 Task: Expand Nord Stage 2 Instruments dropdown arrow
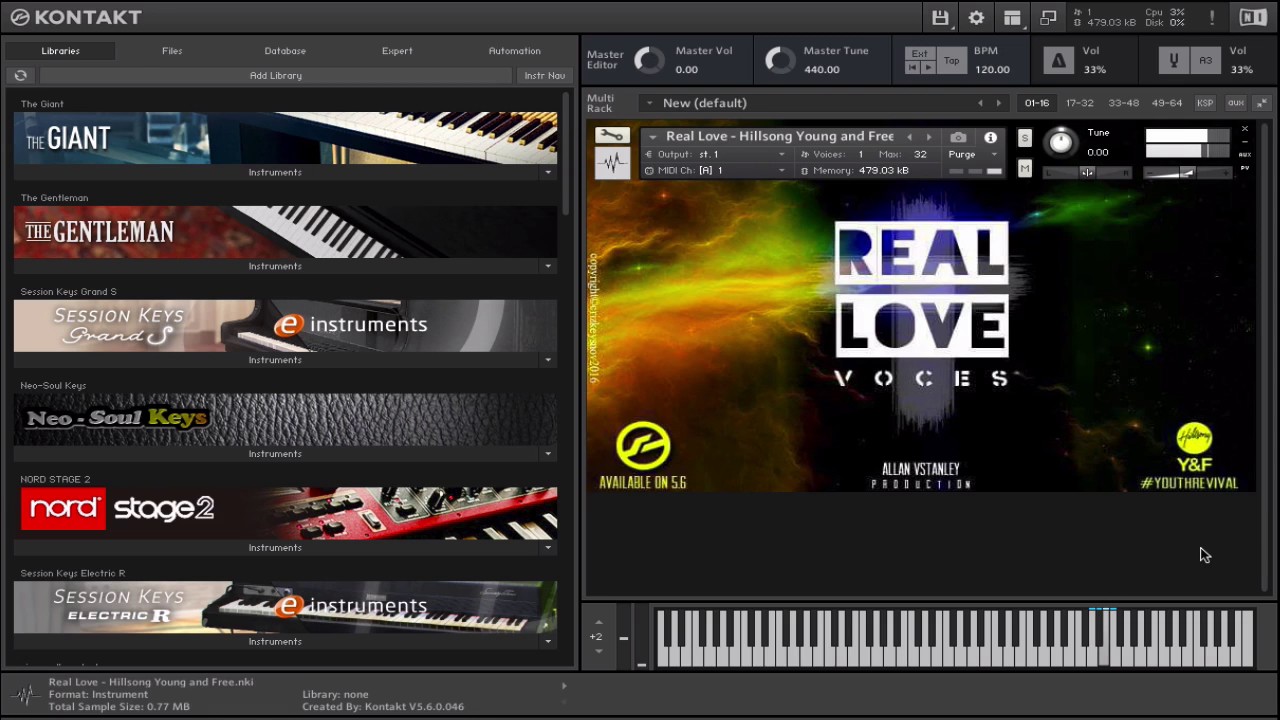(x=548, y=548)
